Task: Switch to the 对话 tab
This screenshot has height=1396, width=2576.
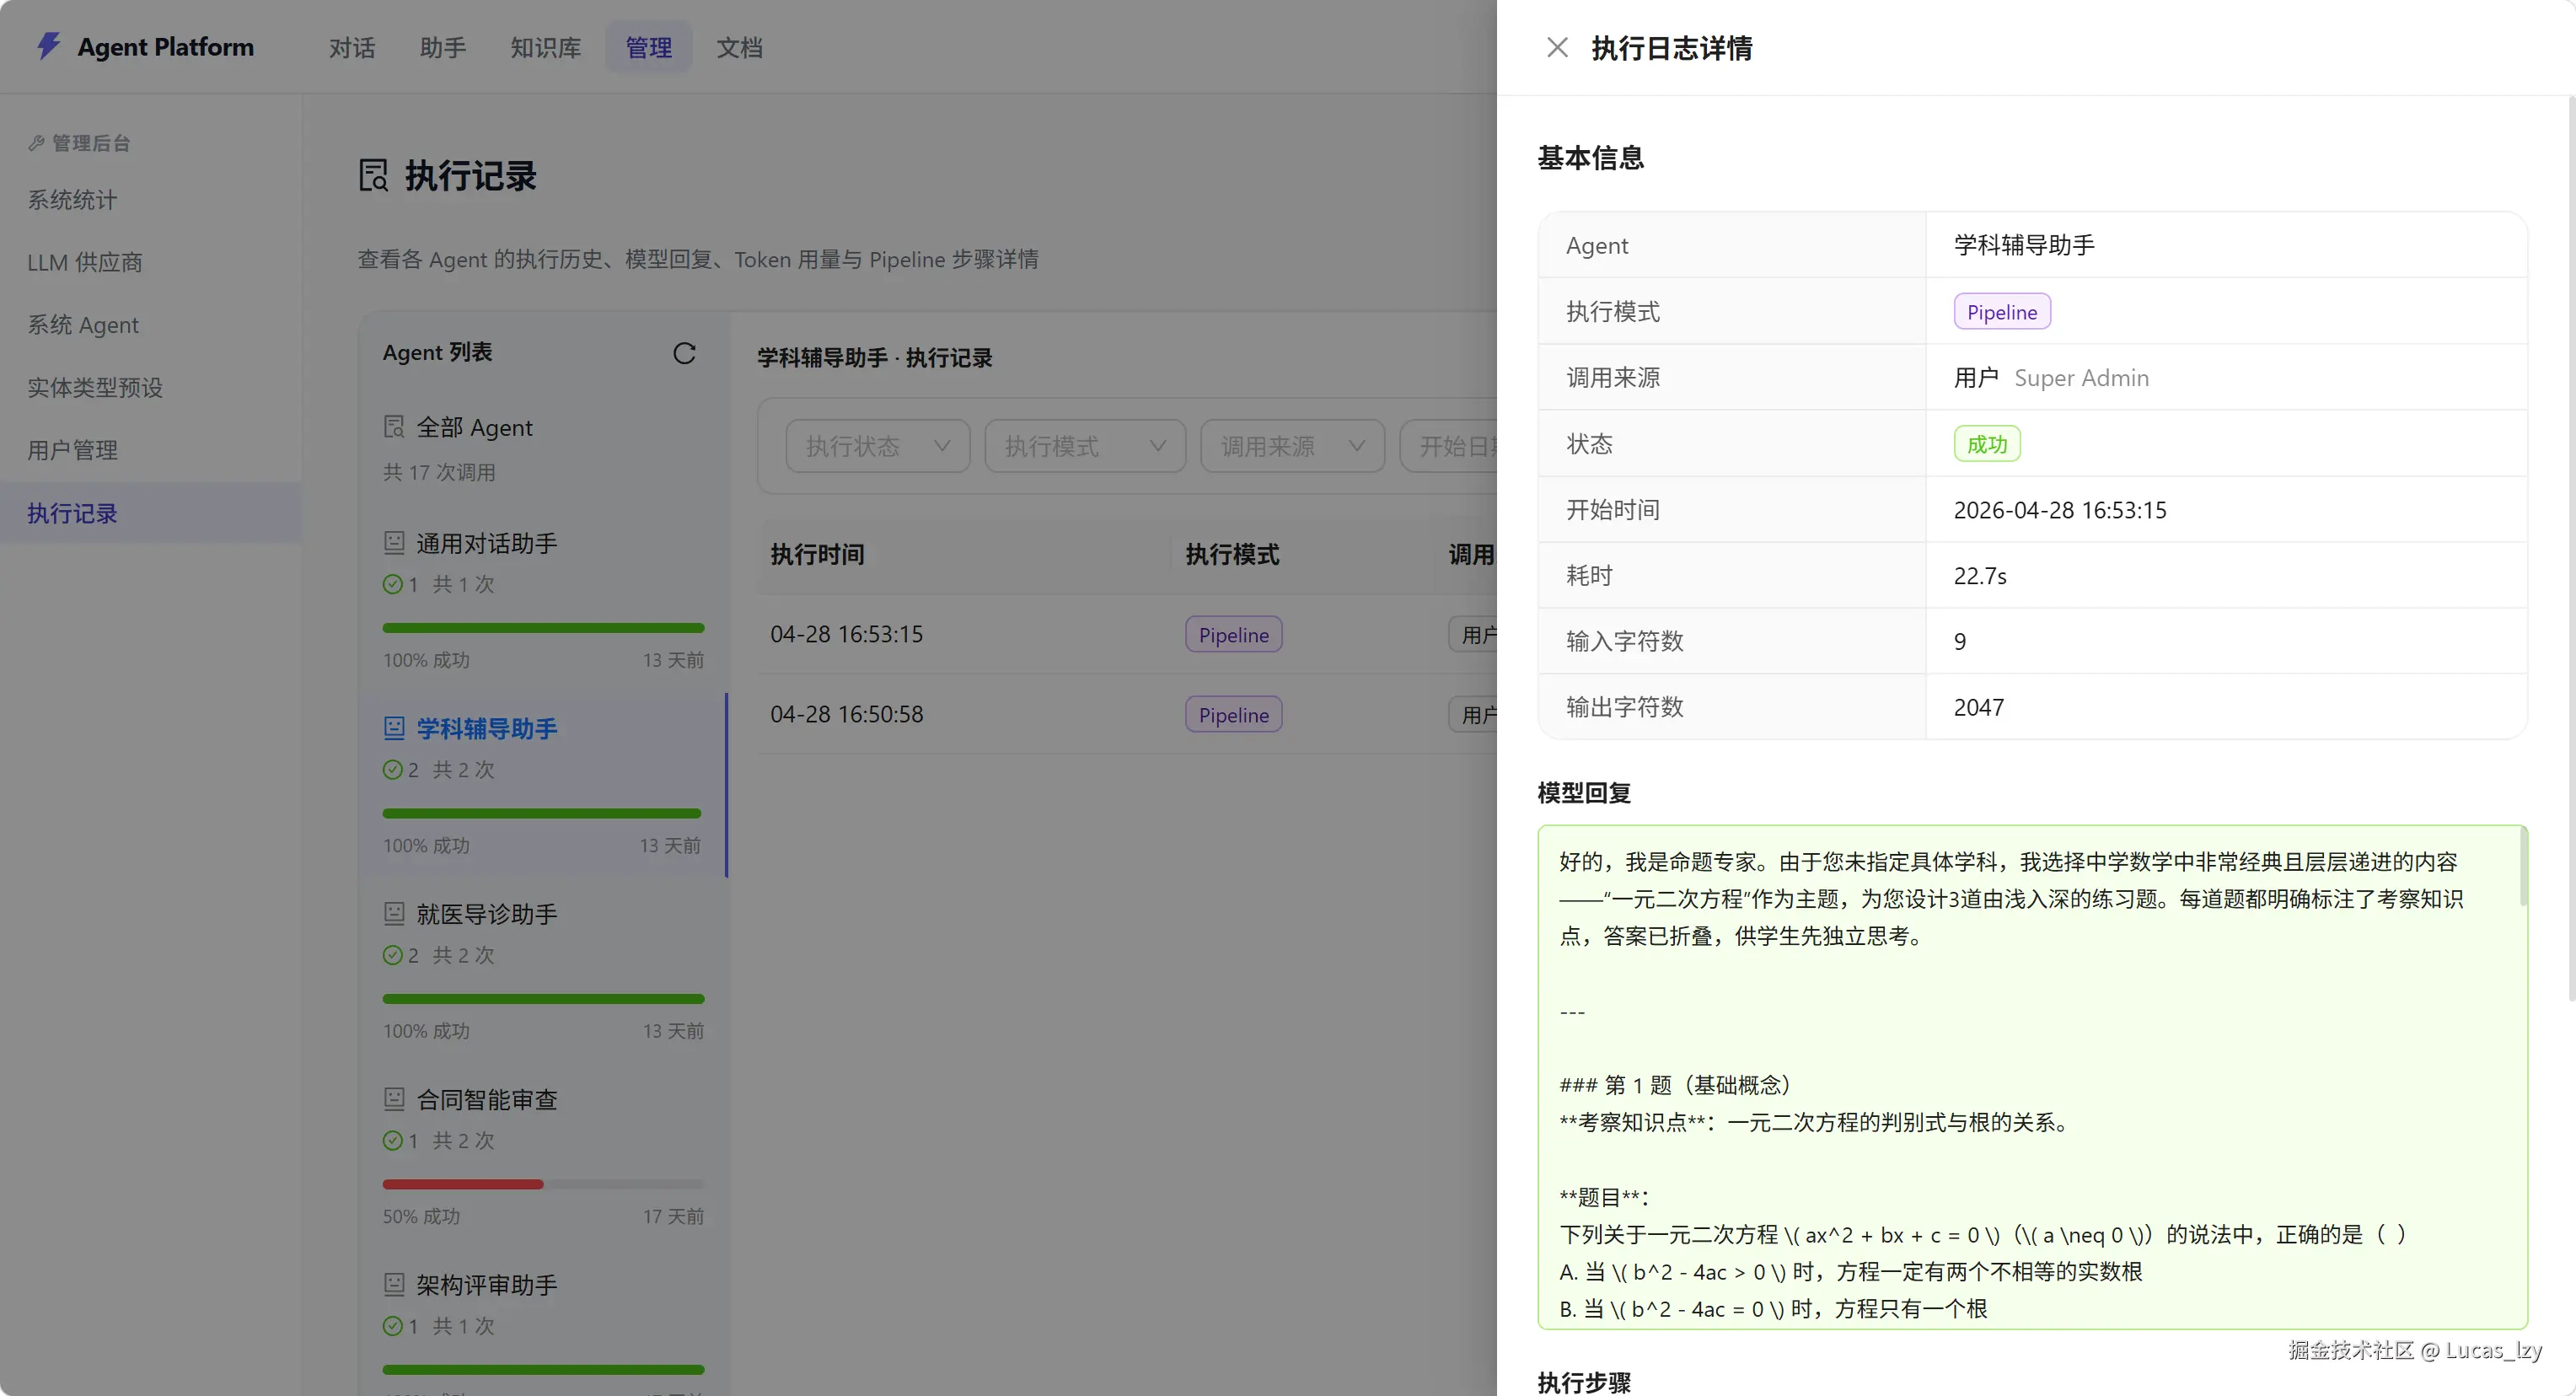Action: [x=352, y=47]
